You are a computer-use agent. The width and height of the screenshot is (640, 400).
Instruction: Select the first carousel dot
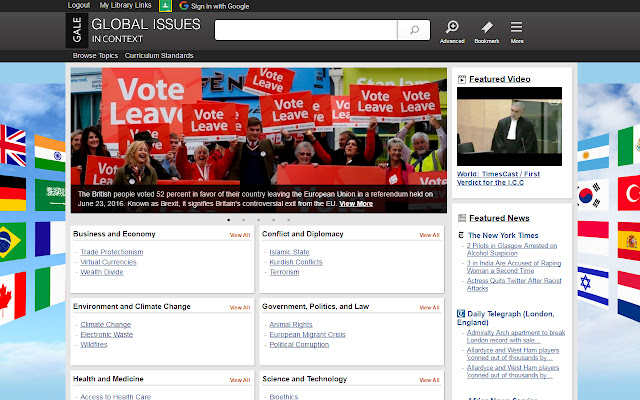[x=229, y=220]
